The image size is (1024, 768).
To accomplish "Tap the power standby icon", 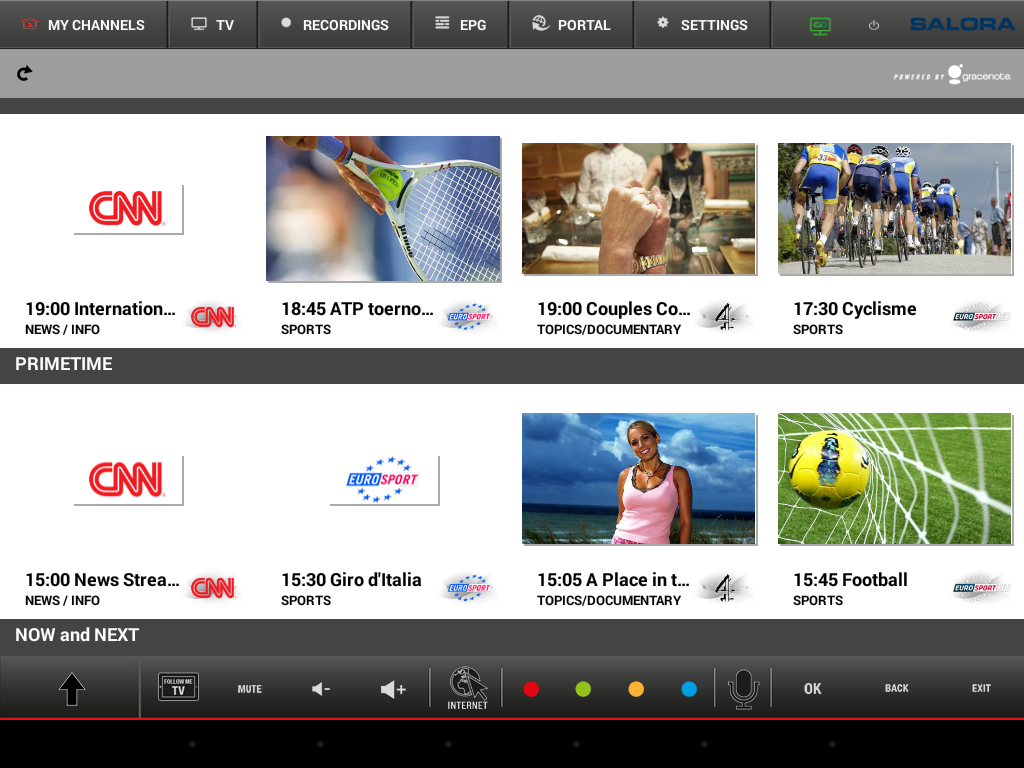I will coord(874,25).
